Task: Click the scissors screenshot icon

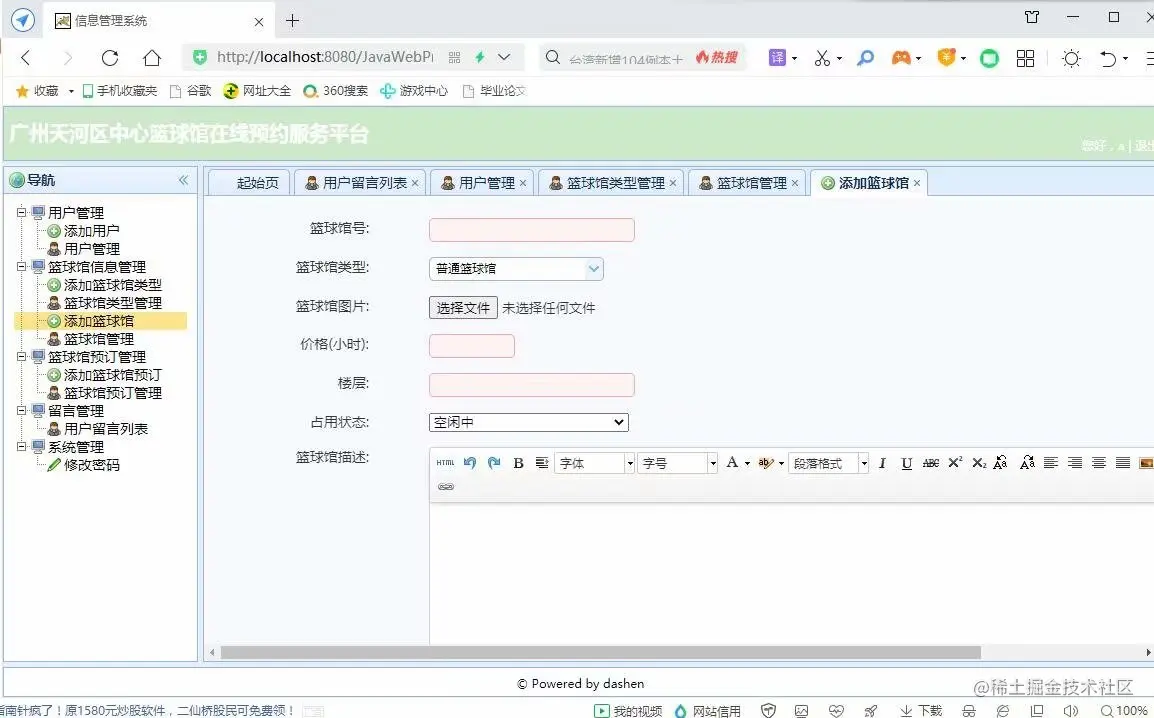Action: (x=822, y=57)
